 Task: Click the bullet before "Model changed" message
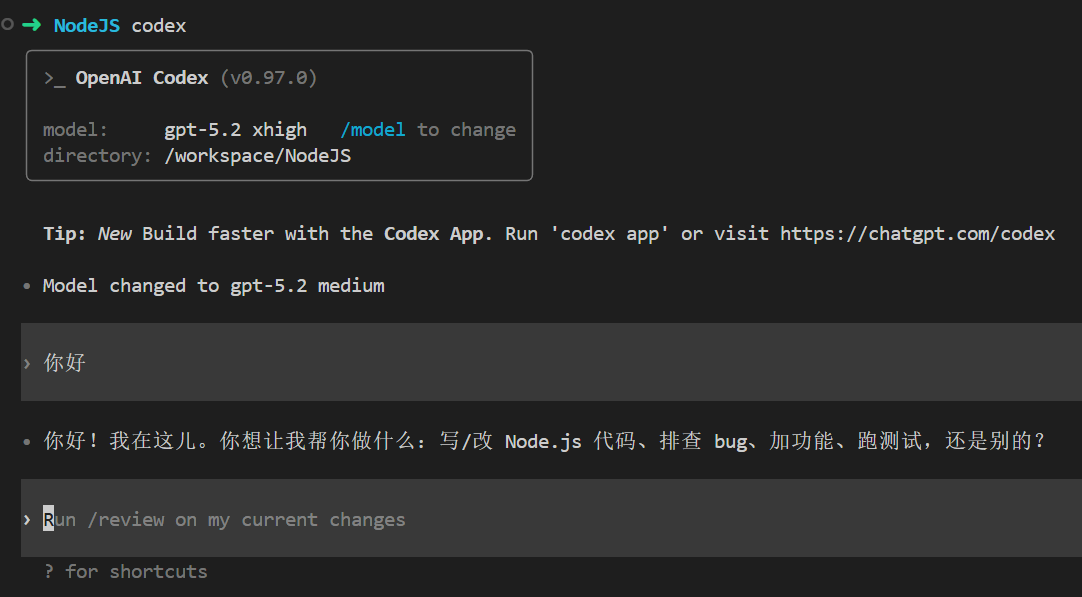click(x=27, y=286)
